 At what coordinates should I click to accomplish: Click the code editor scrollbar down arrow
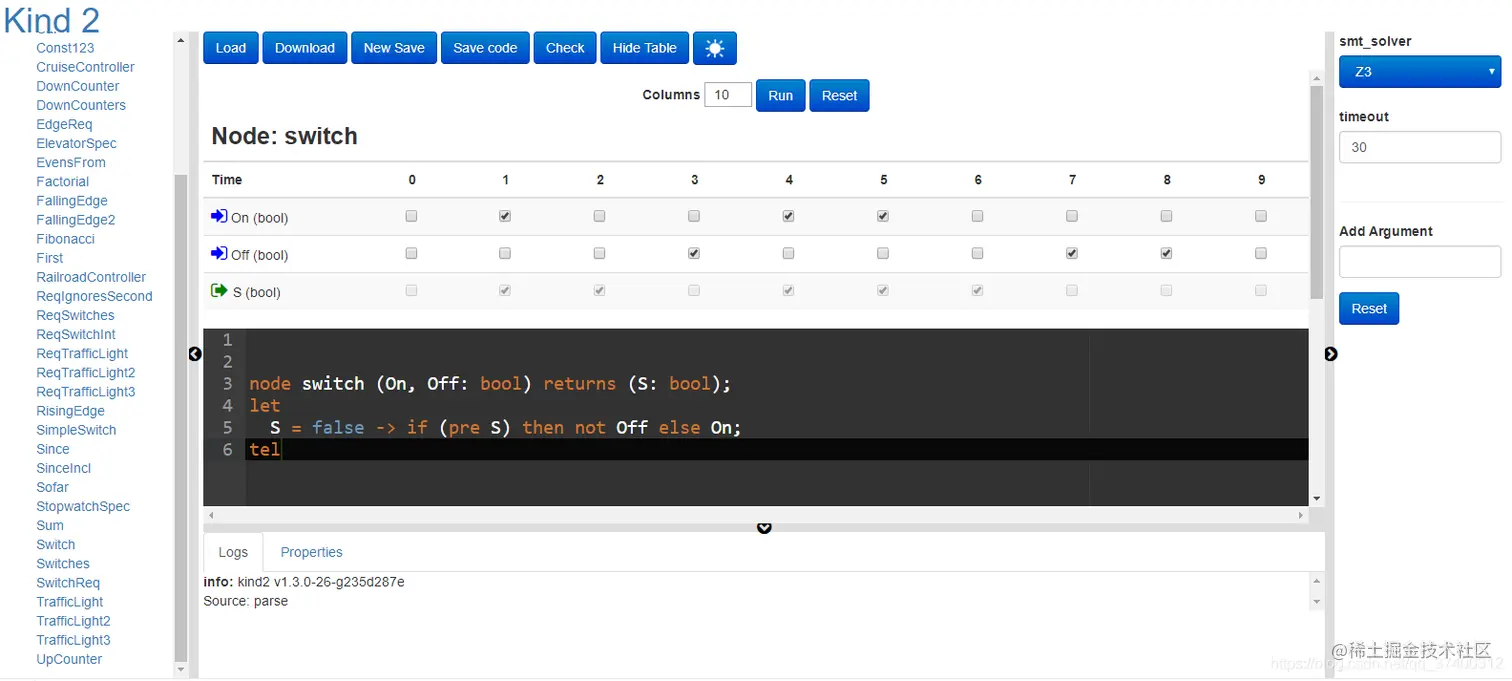tap(1316, 498)
